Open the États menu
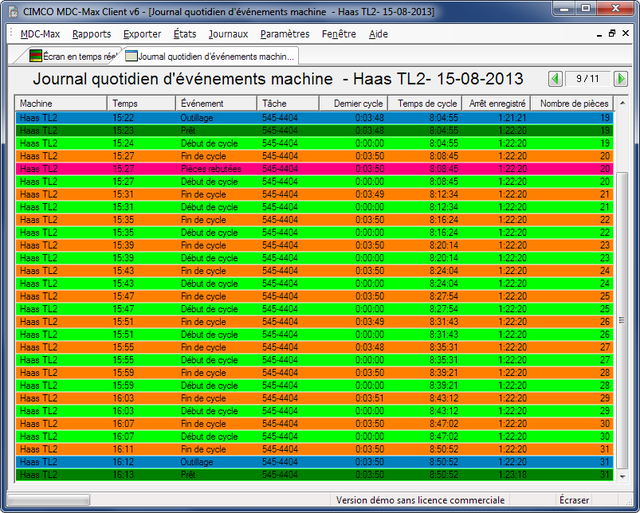This screenshot has width=640, height=513. 184,34
